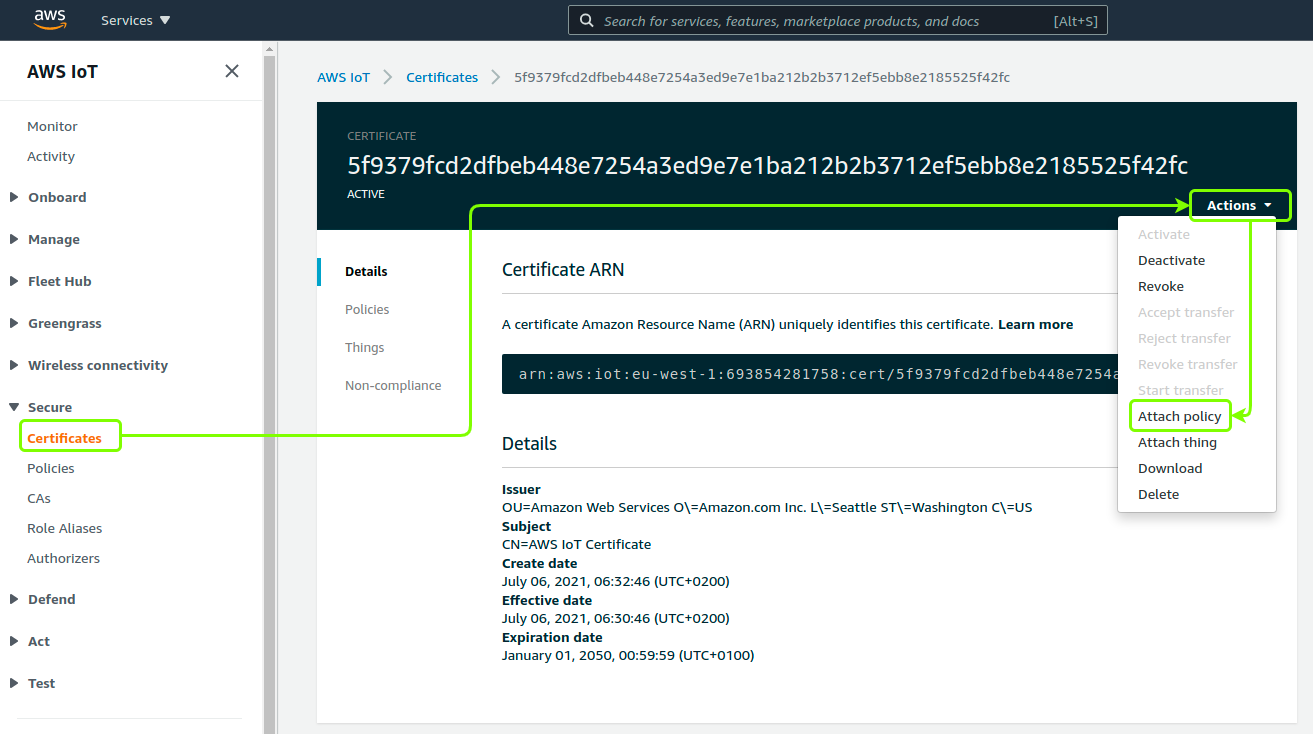Open CAs in the sidebar
This screenshot has width=1314, height=735.
[39, 498]
